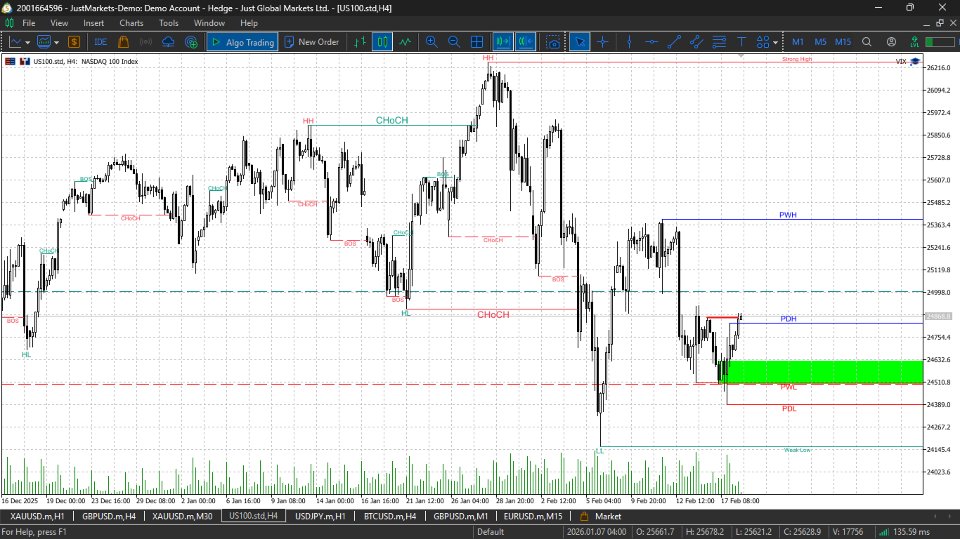Screen dimensions: 960x539
Task: Switch to GBPUSD.m,M1 chart tab
Action: point(461,516)
